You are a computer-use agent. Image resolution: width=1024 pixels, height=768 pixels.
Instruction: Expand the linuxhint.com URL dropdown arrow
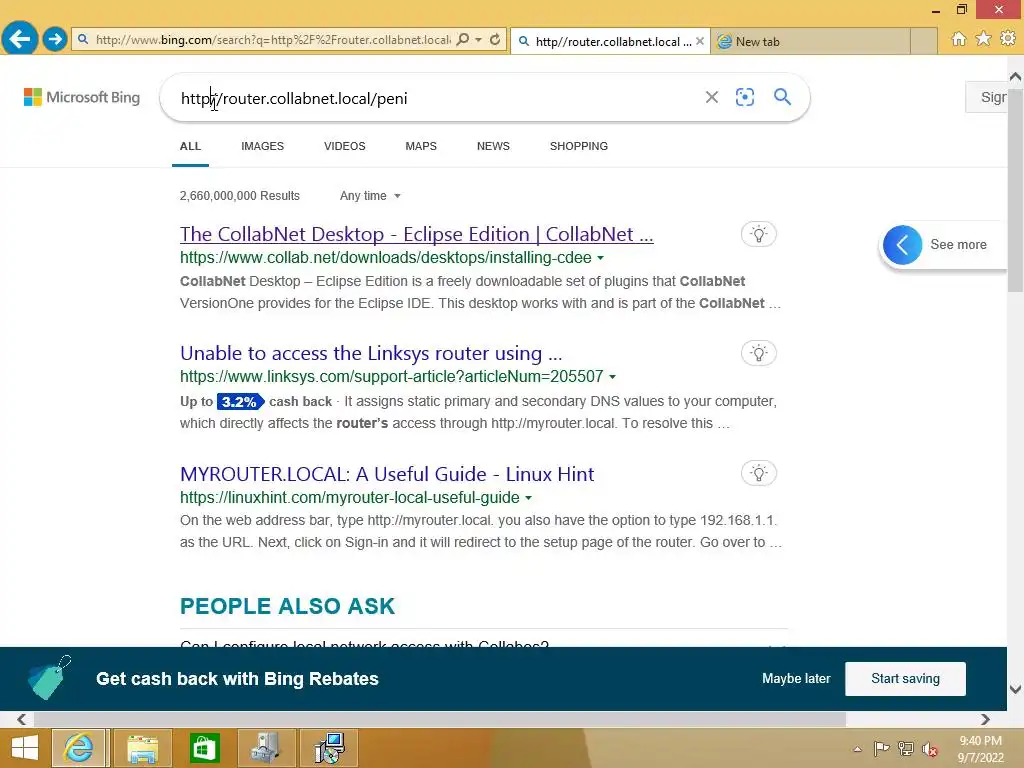pyautogui.click(x=528, y=498)
